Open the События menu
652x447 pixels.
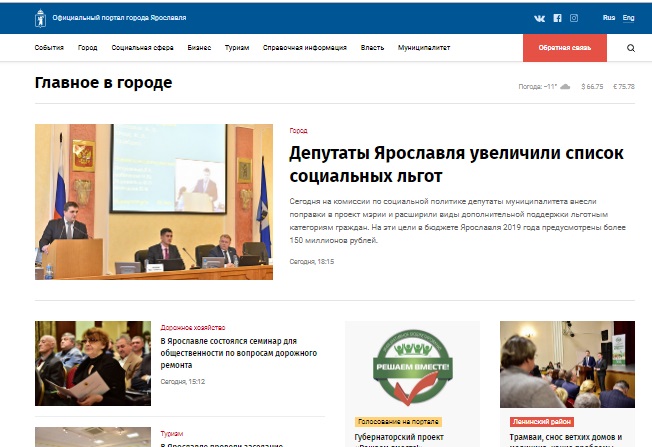[49, 48]
